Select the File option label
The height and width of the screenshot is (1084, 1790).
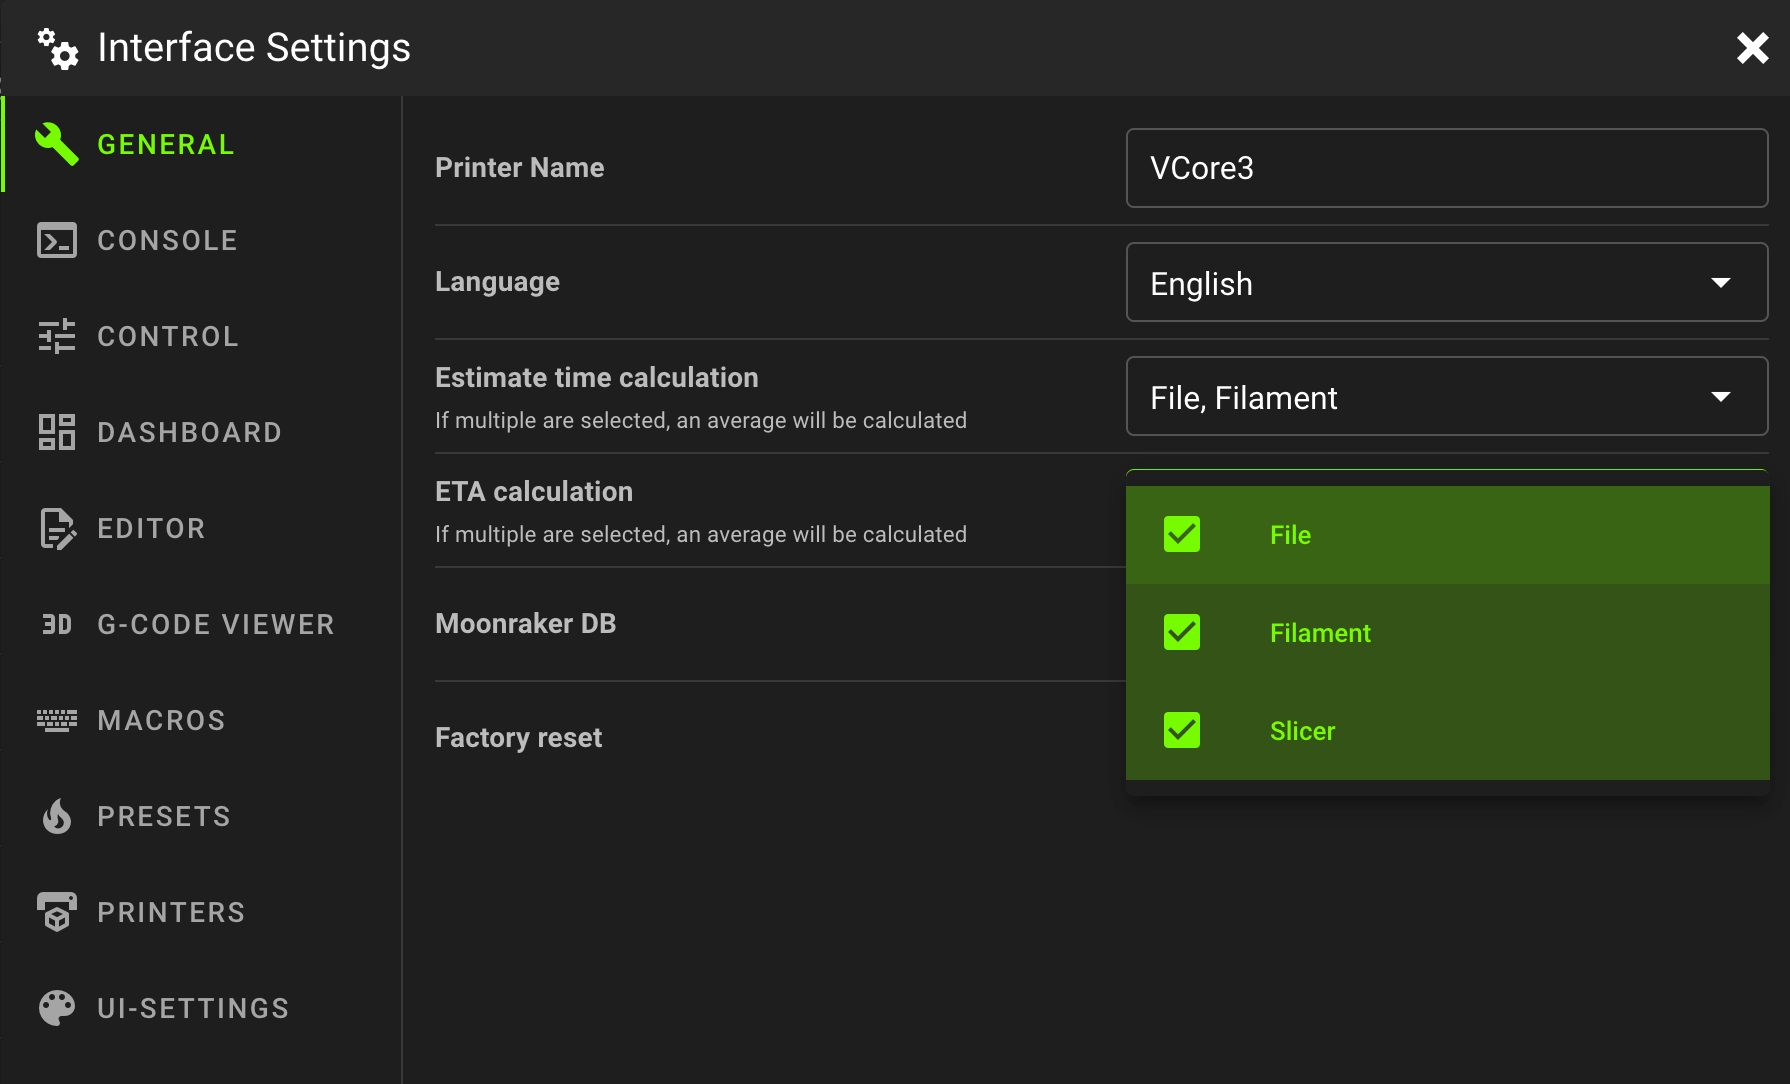1290,535
